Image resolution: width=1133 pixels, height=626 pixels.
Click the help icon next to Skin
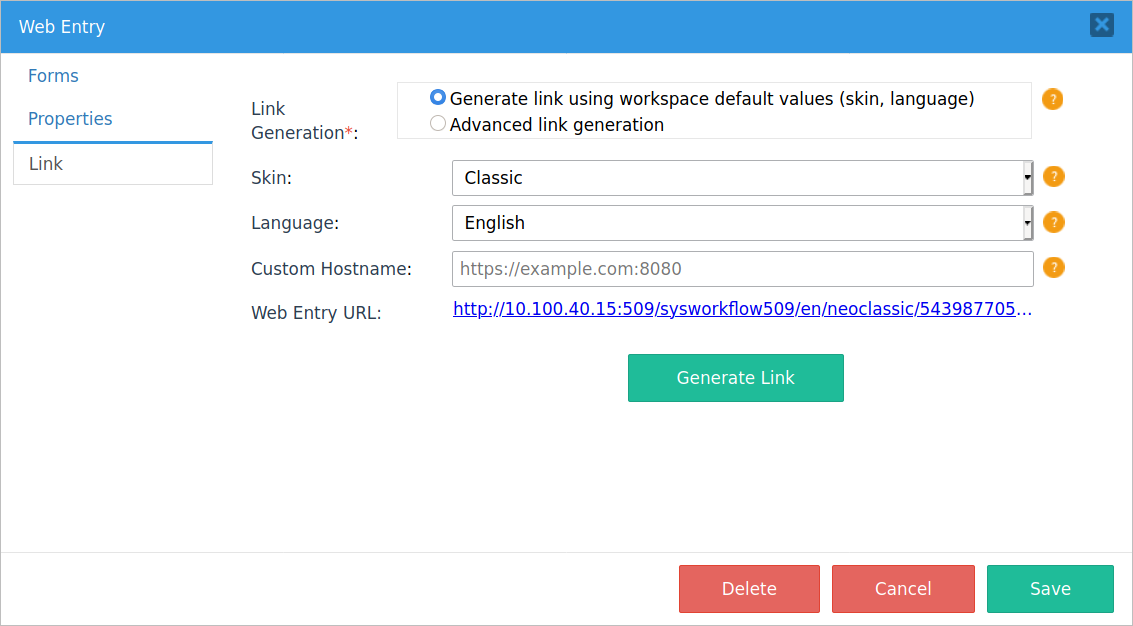coord(1053,177)
